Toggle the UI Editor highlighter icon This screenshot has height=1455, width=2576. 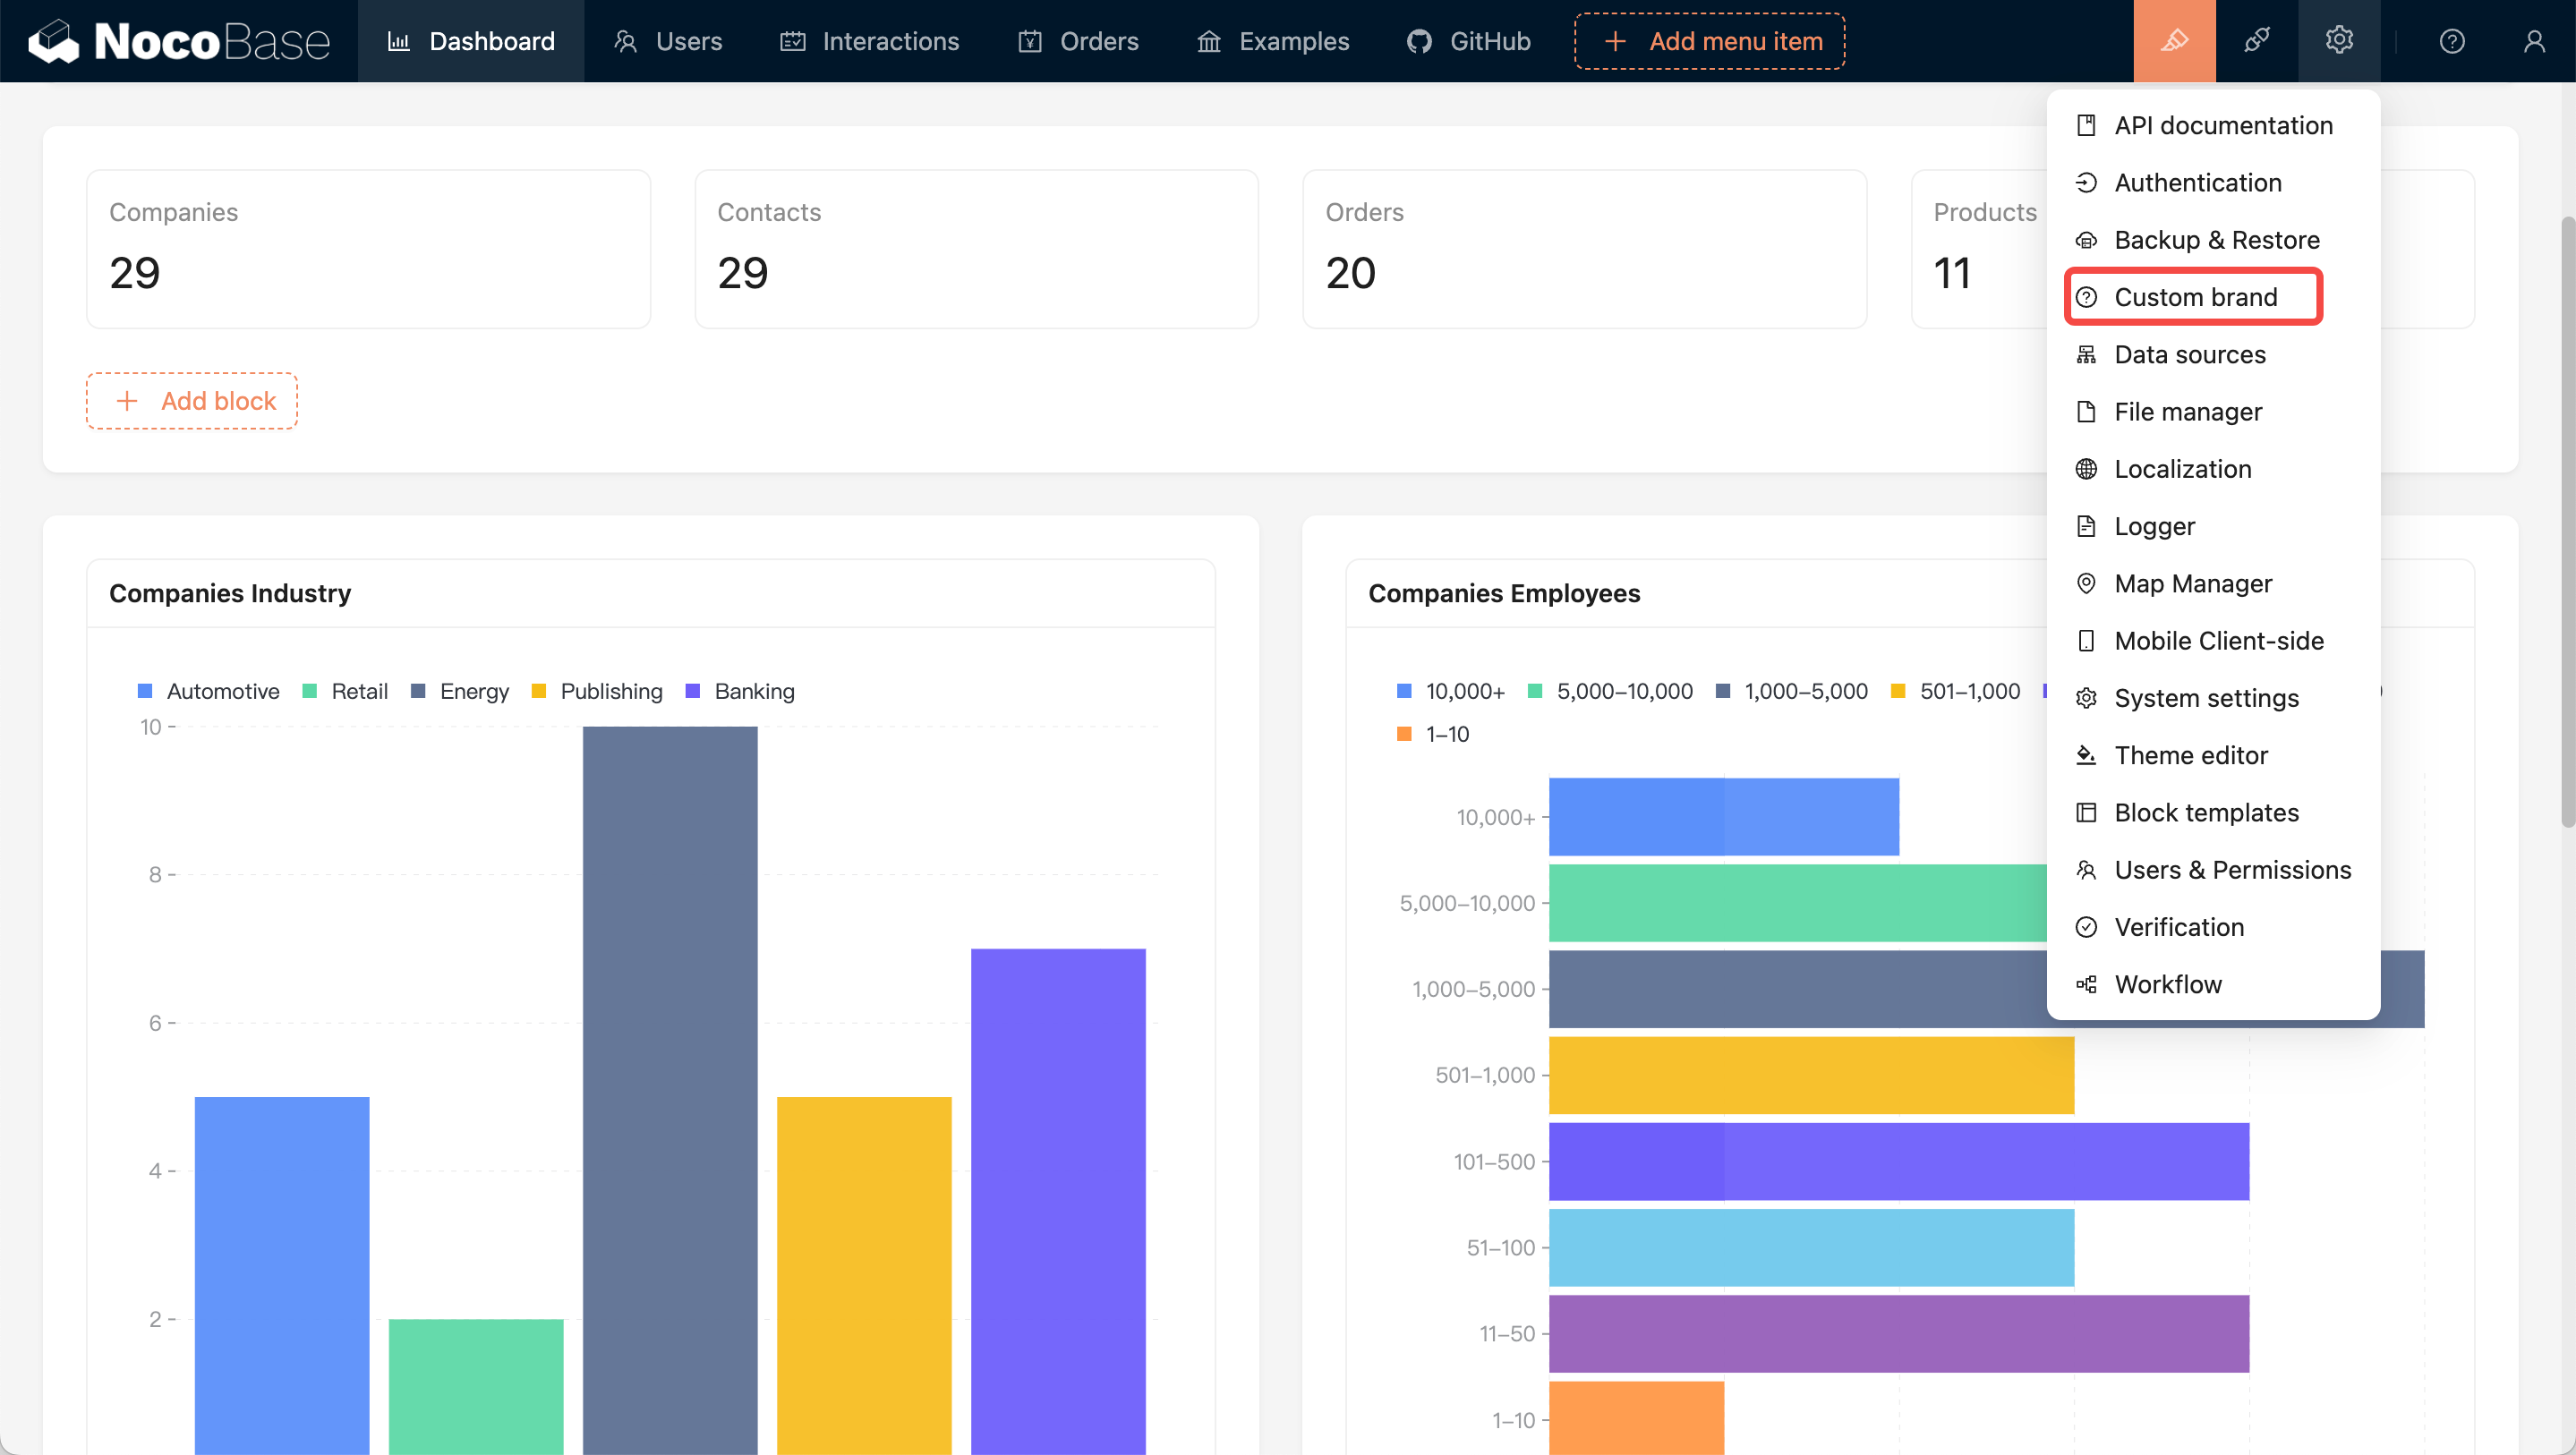tap(2174, 41)
